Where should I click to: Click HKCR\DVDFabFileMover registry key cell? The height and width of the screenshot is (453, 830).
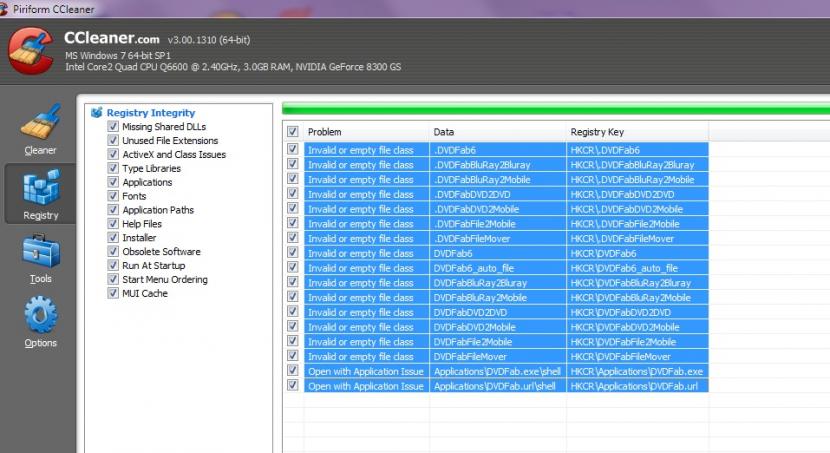(637, 357)
